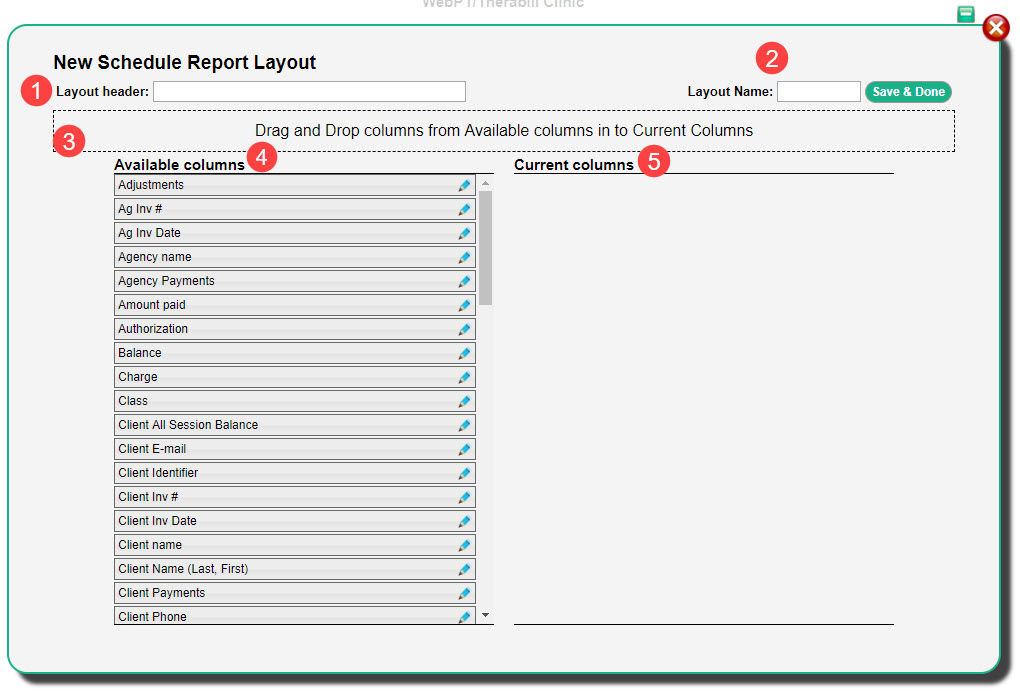
Task: Click the pencil icon for Client Payments
Action: 464,595
